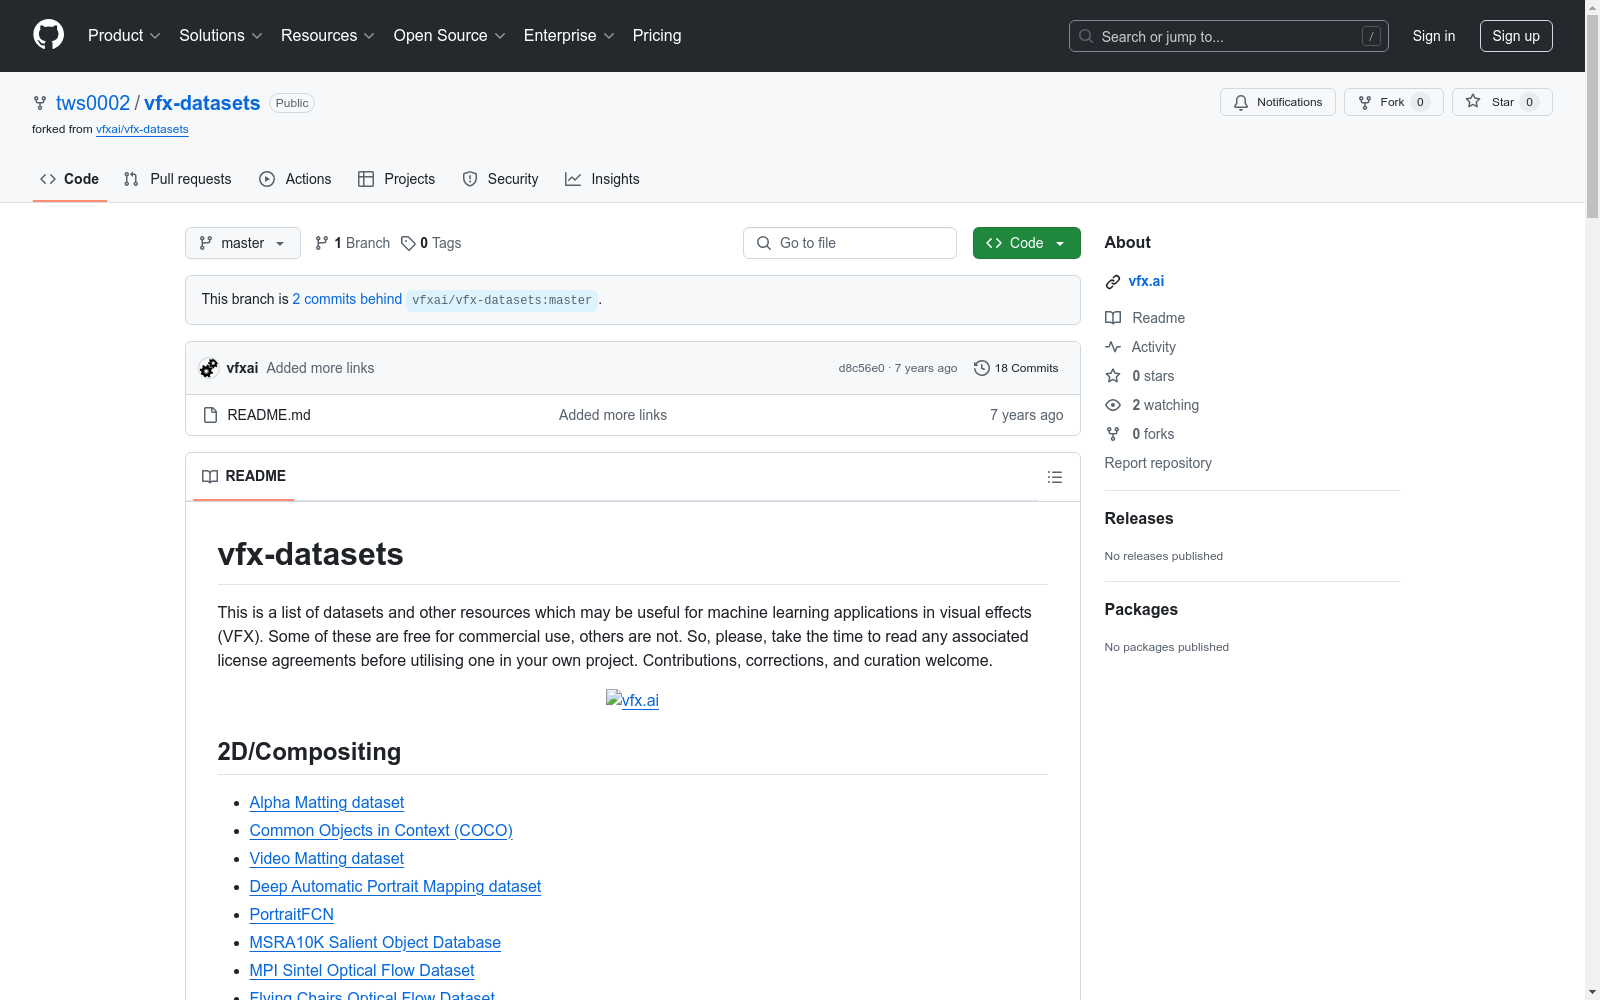1600x1000 pixels.
Task: View the 2 watching link
Action: [x=1152, y=405]
